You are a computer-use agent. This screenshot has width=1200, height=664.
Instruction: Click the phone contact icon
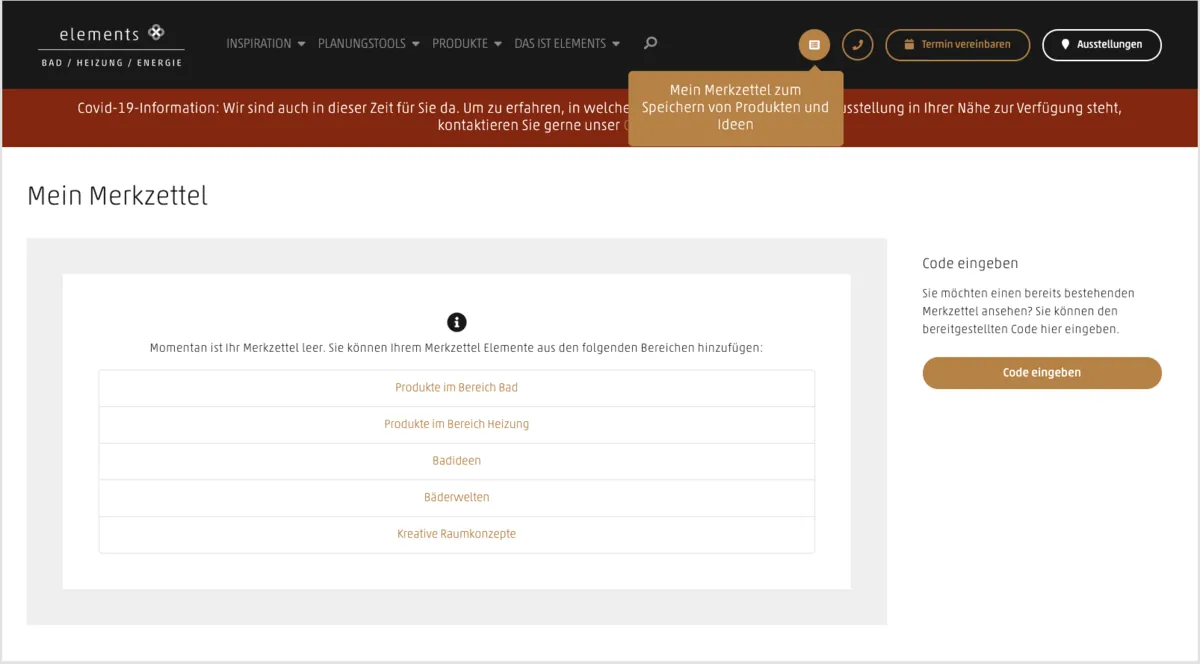click(x=857, y=45)
